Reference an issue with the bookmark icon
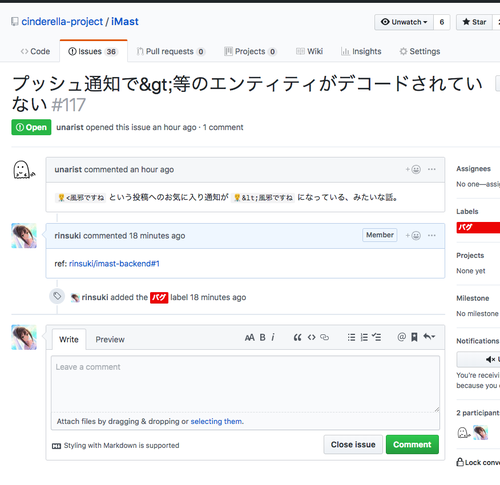 (x=414, y=337)
